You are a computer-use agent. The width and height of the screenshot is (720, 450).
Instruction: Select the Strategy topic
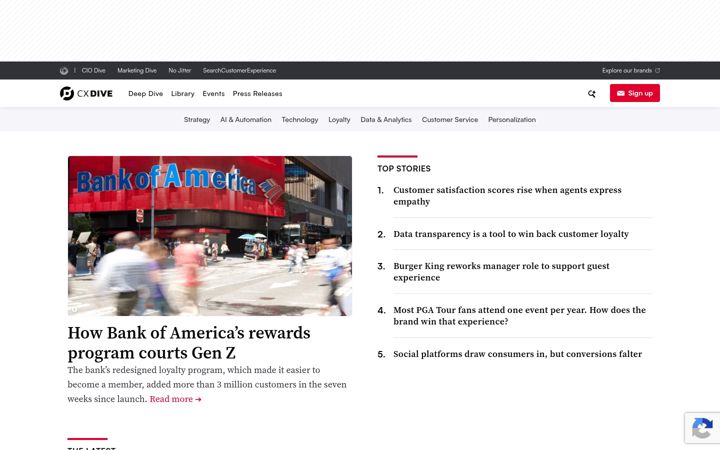197,120
